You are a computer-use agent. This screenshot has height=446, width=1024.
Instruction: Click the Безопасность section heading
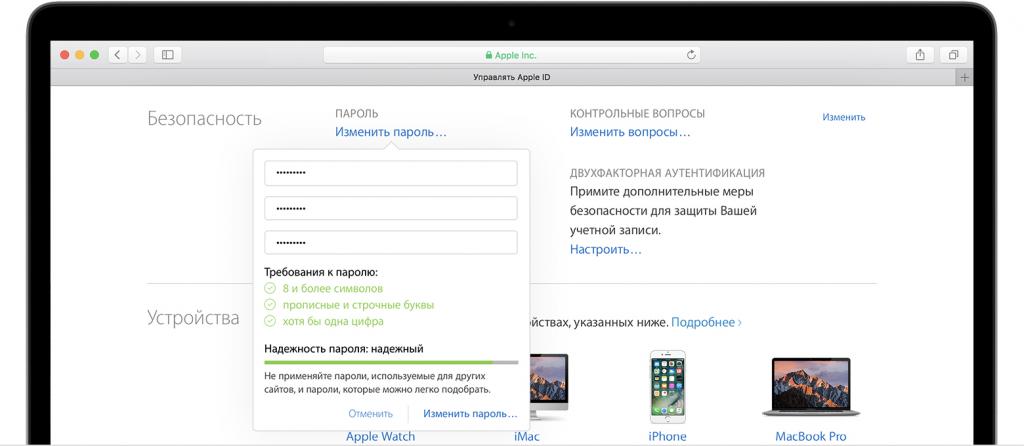204,119
